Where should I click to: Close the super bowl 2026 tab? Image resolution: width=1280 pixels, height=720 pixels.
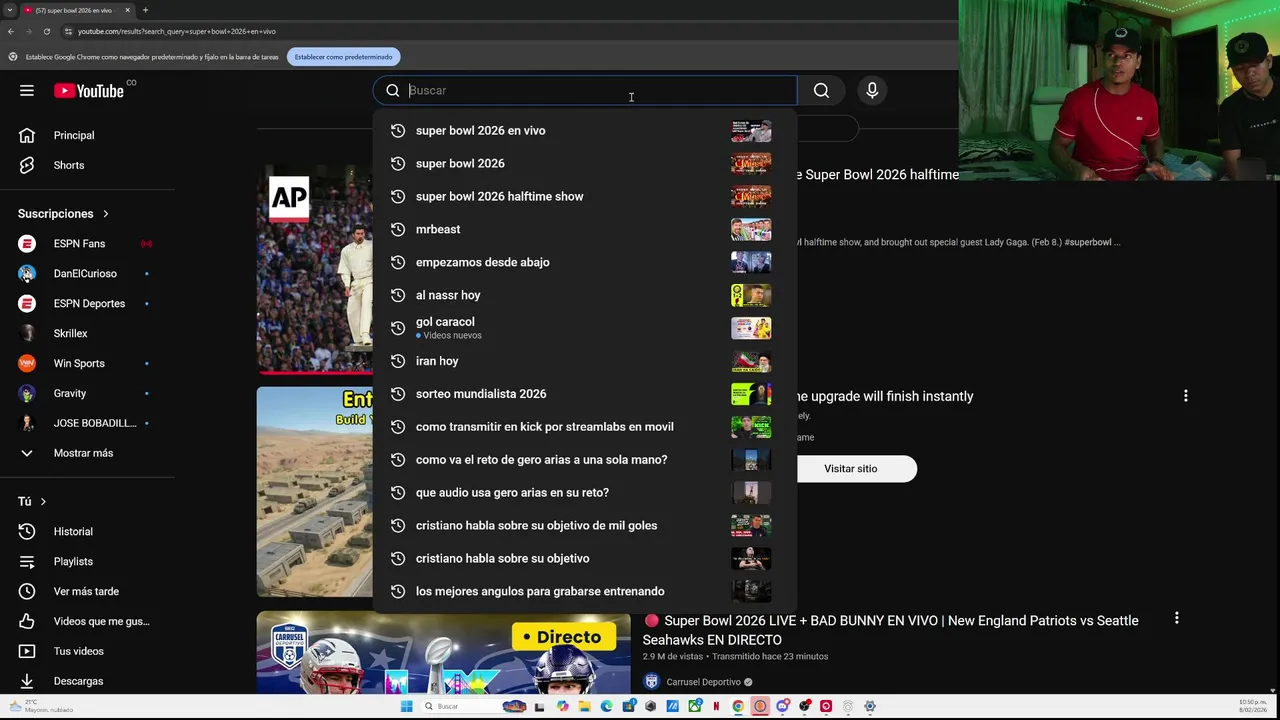[x=127, y=10]
